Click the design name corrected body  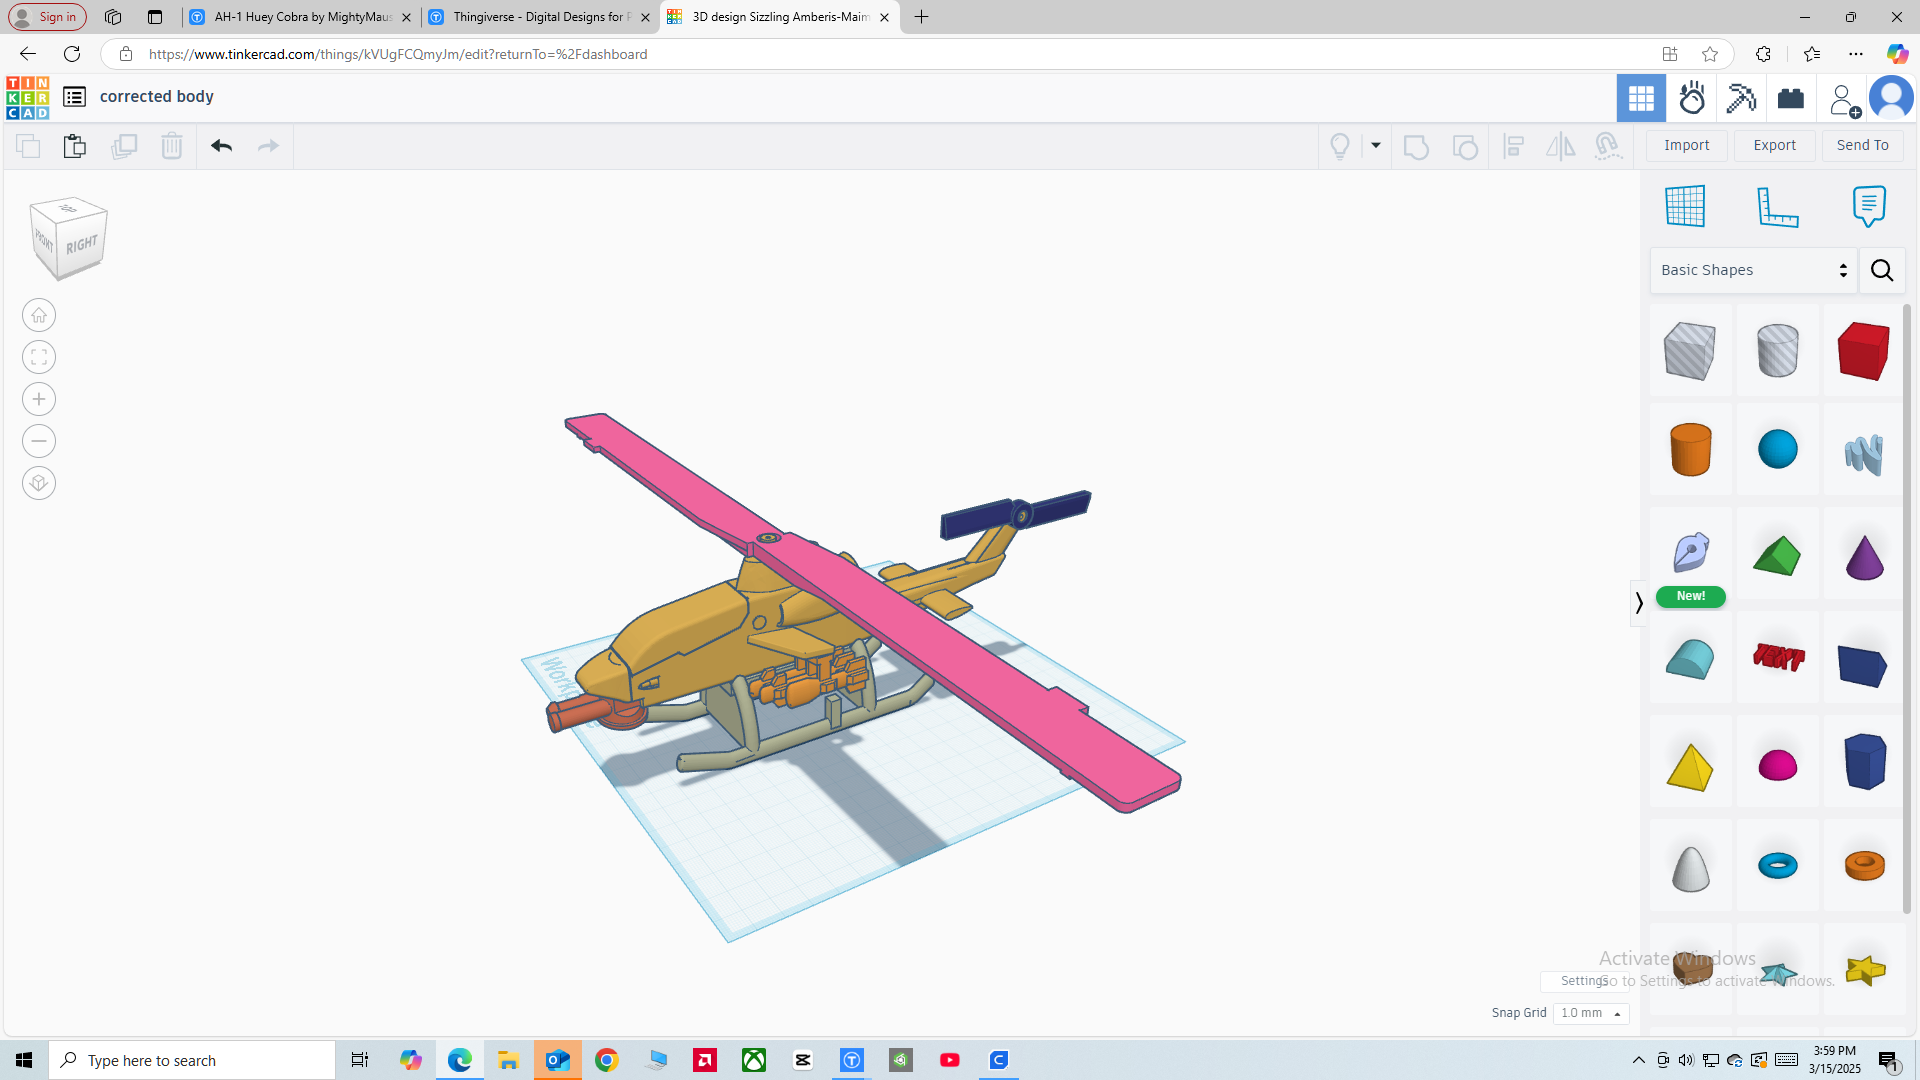point(157,97)
